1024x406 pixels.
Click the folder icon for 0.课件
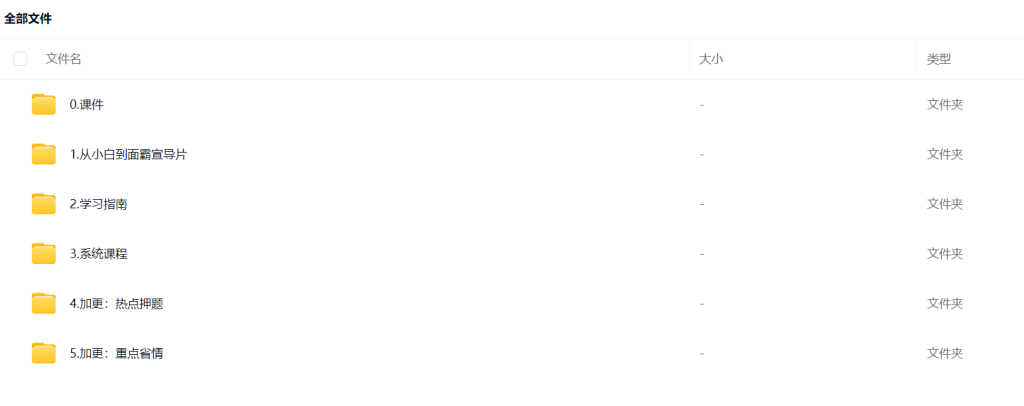44,104
